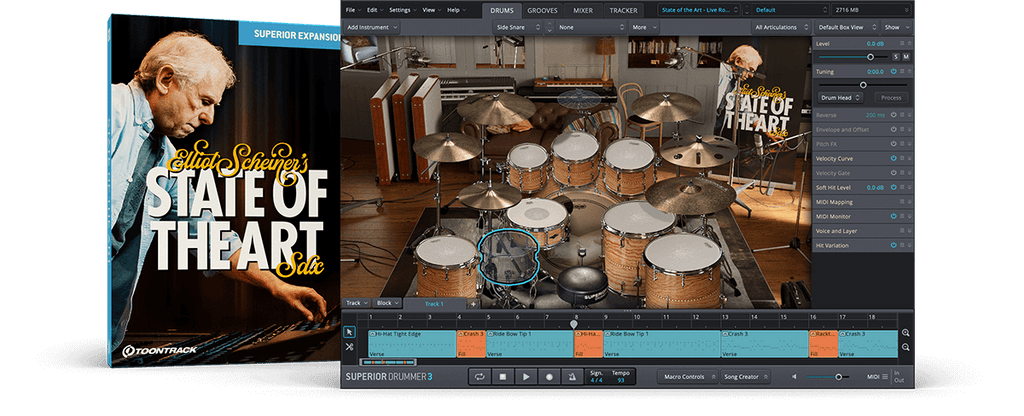1024x416 pixels.
Task: Mute the instrument with M button
Action: [906, 57]
